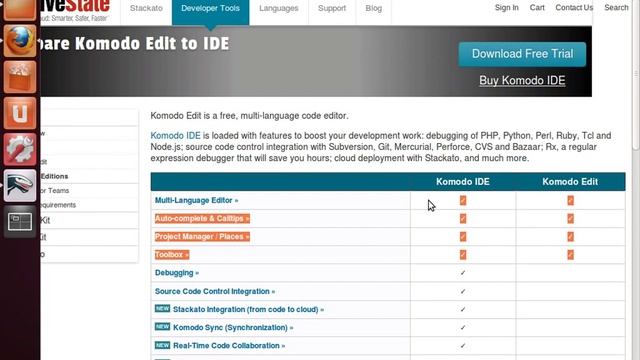Click Komodo IDE checkmark for Toolbox row
The height and width of the screenshot is (360, 640).
click(x=462, y=255)
